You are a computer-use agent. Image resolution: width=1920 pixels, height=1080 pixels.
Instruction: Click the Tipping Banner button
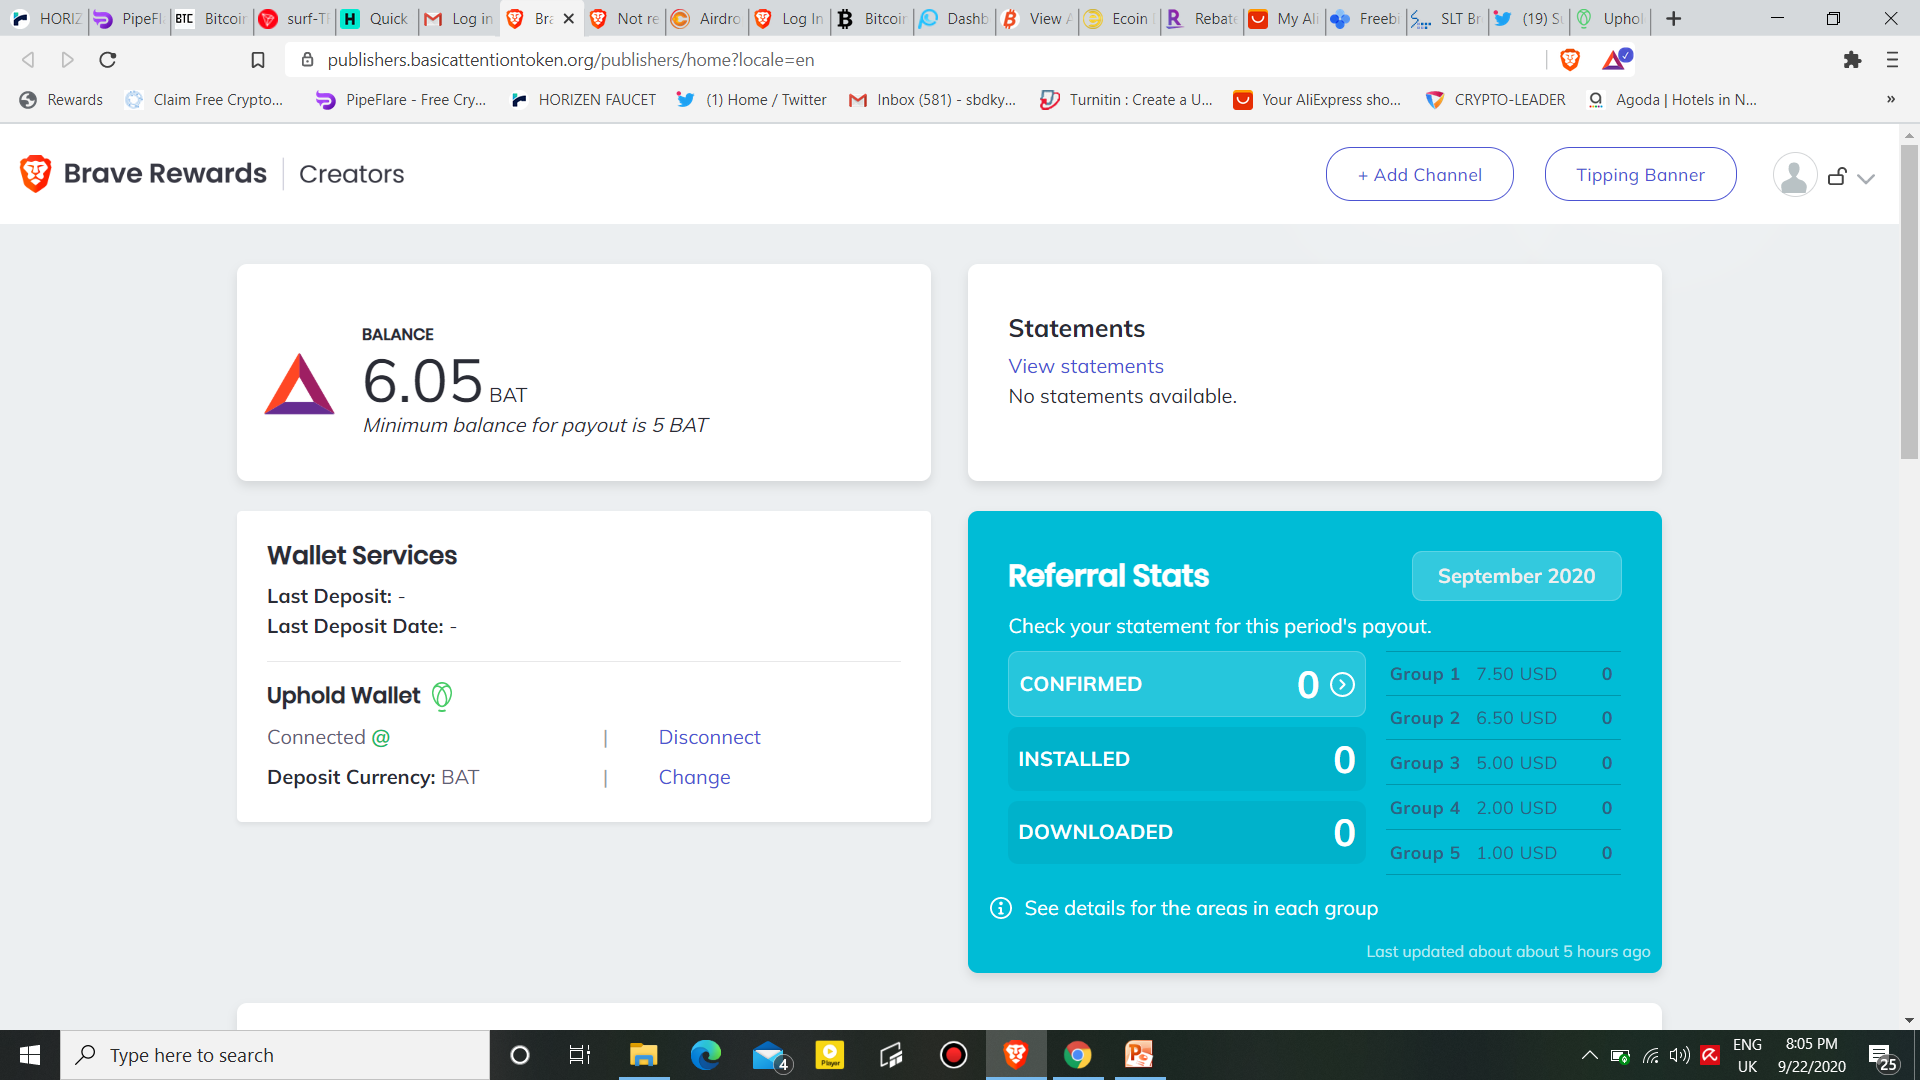pos(1640,175)
